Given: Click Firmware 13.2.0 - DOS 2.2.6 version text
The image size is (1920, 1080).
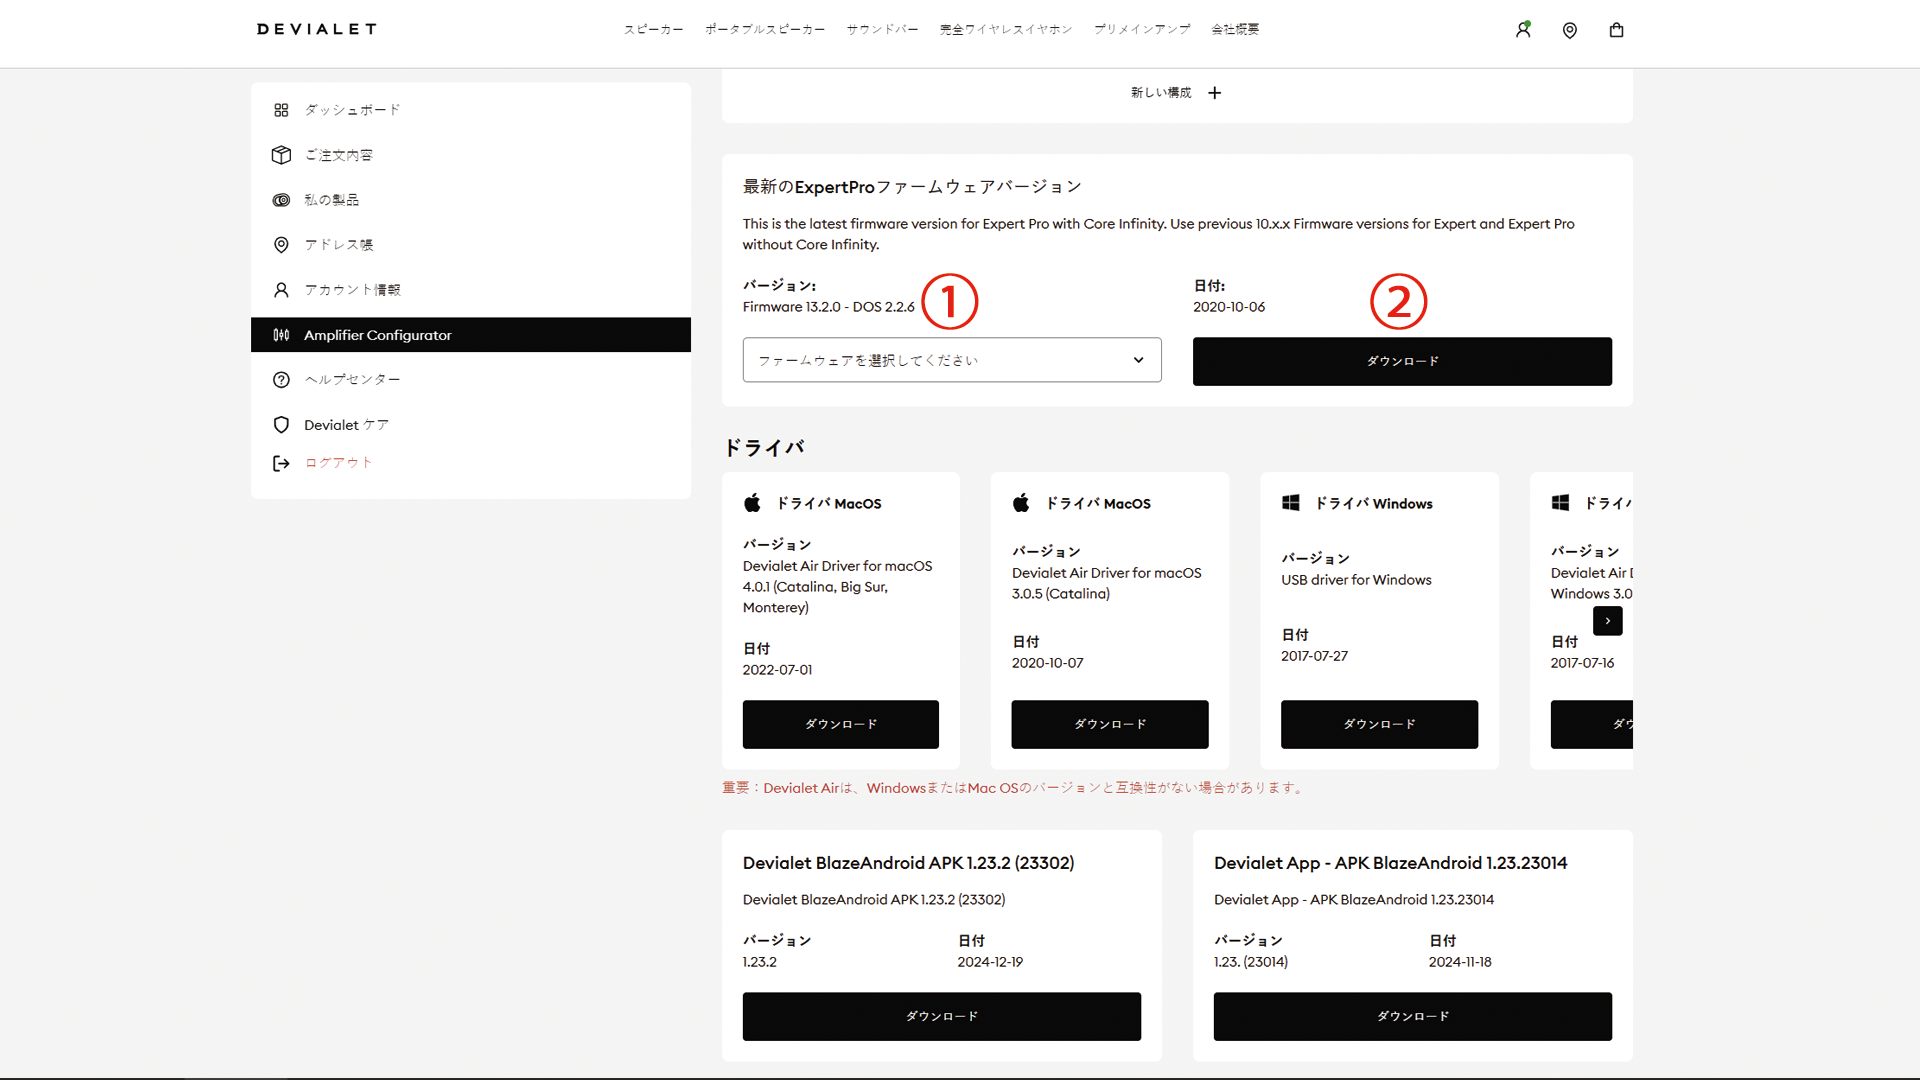Looking at the screenshot, I should (x=828, y=307).
